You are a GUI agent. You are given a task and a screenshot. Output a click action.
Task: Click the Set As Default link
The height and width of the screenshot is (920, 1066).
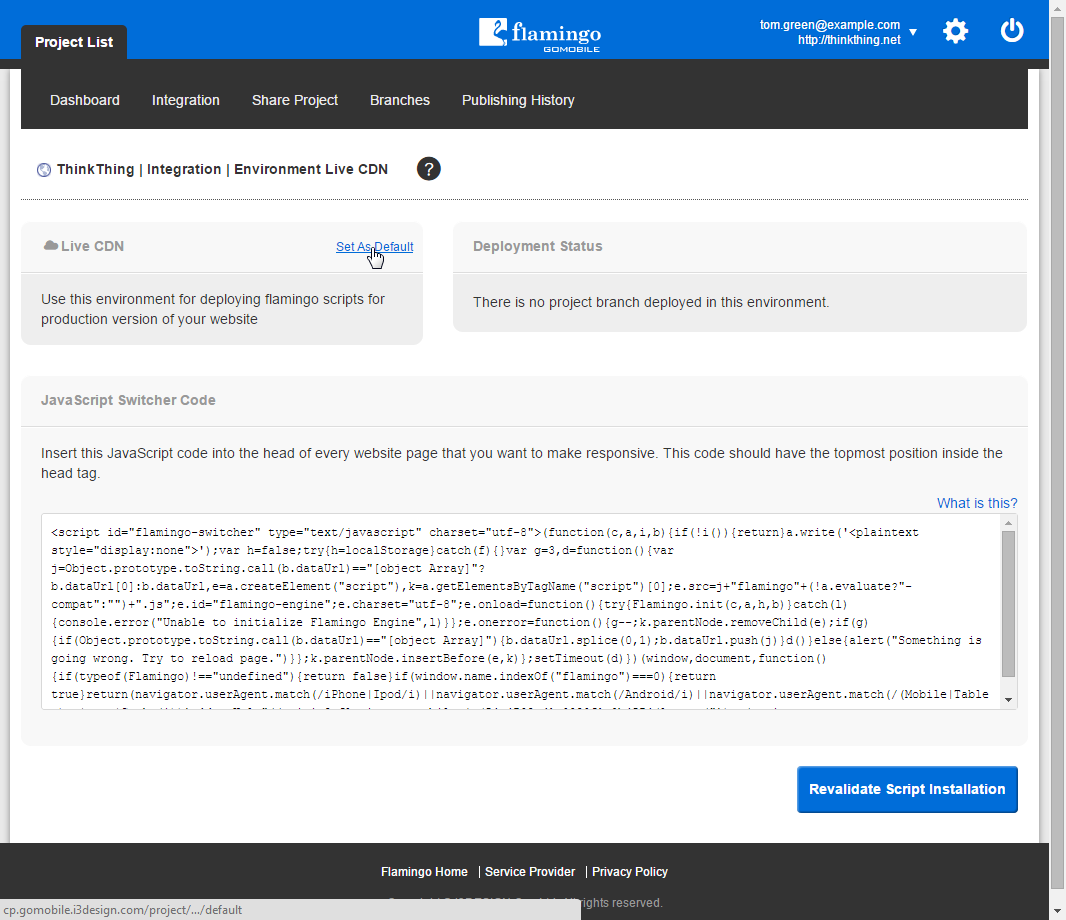pyautogui.click(x=375, y=247)
